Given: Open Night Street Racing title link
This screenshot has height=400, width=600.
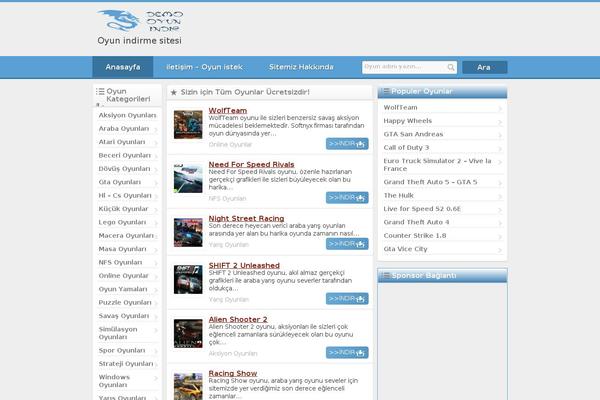Looking at the screenshot, I should click(x=246, y=218).
